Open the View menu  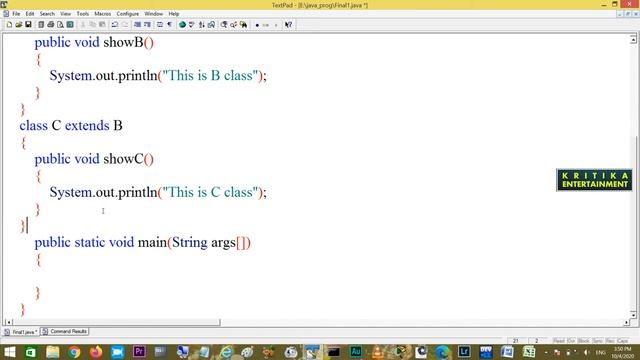coord(65,14)
